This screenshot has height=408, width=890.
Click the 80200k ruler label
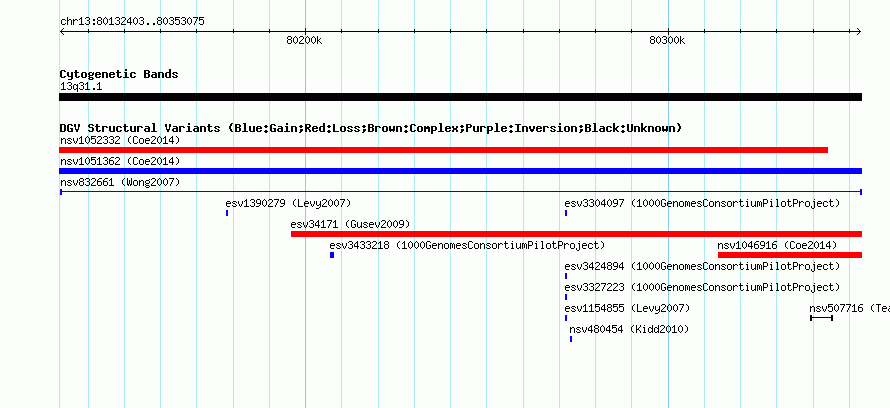coord(304,40)
